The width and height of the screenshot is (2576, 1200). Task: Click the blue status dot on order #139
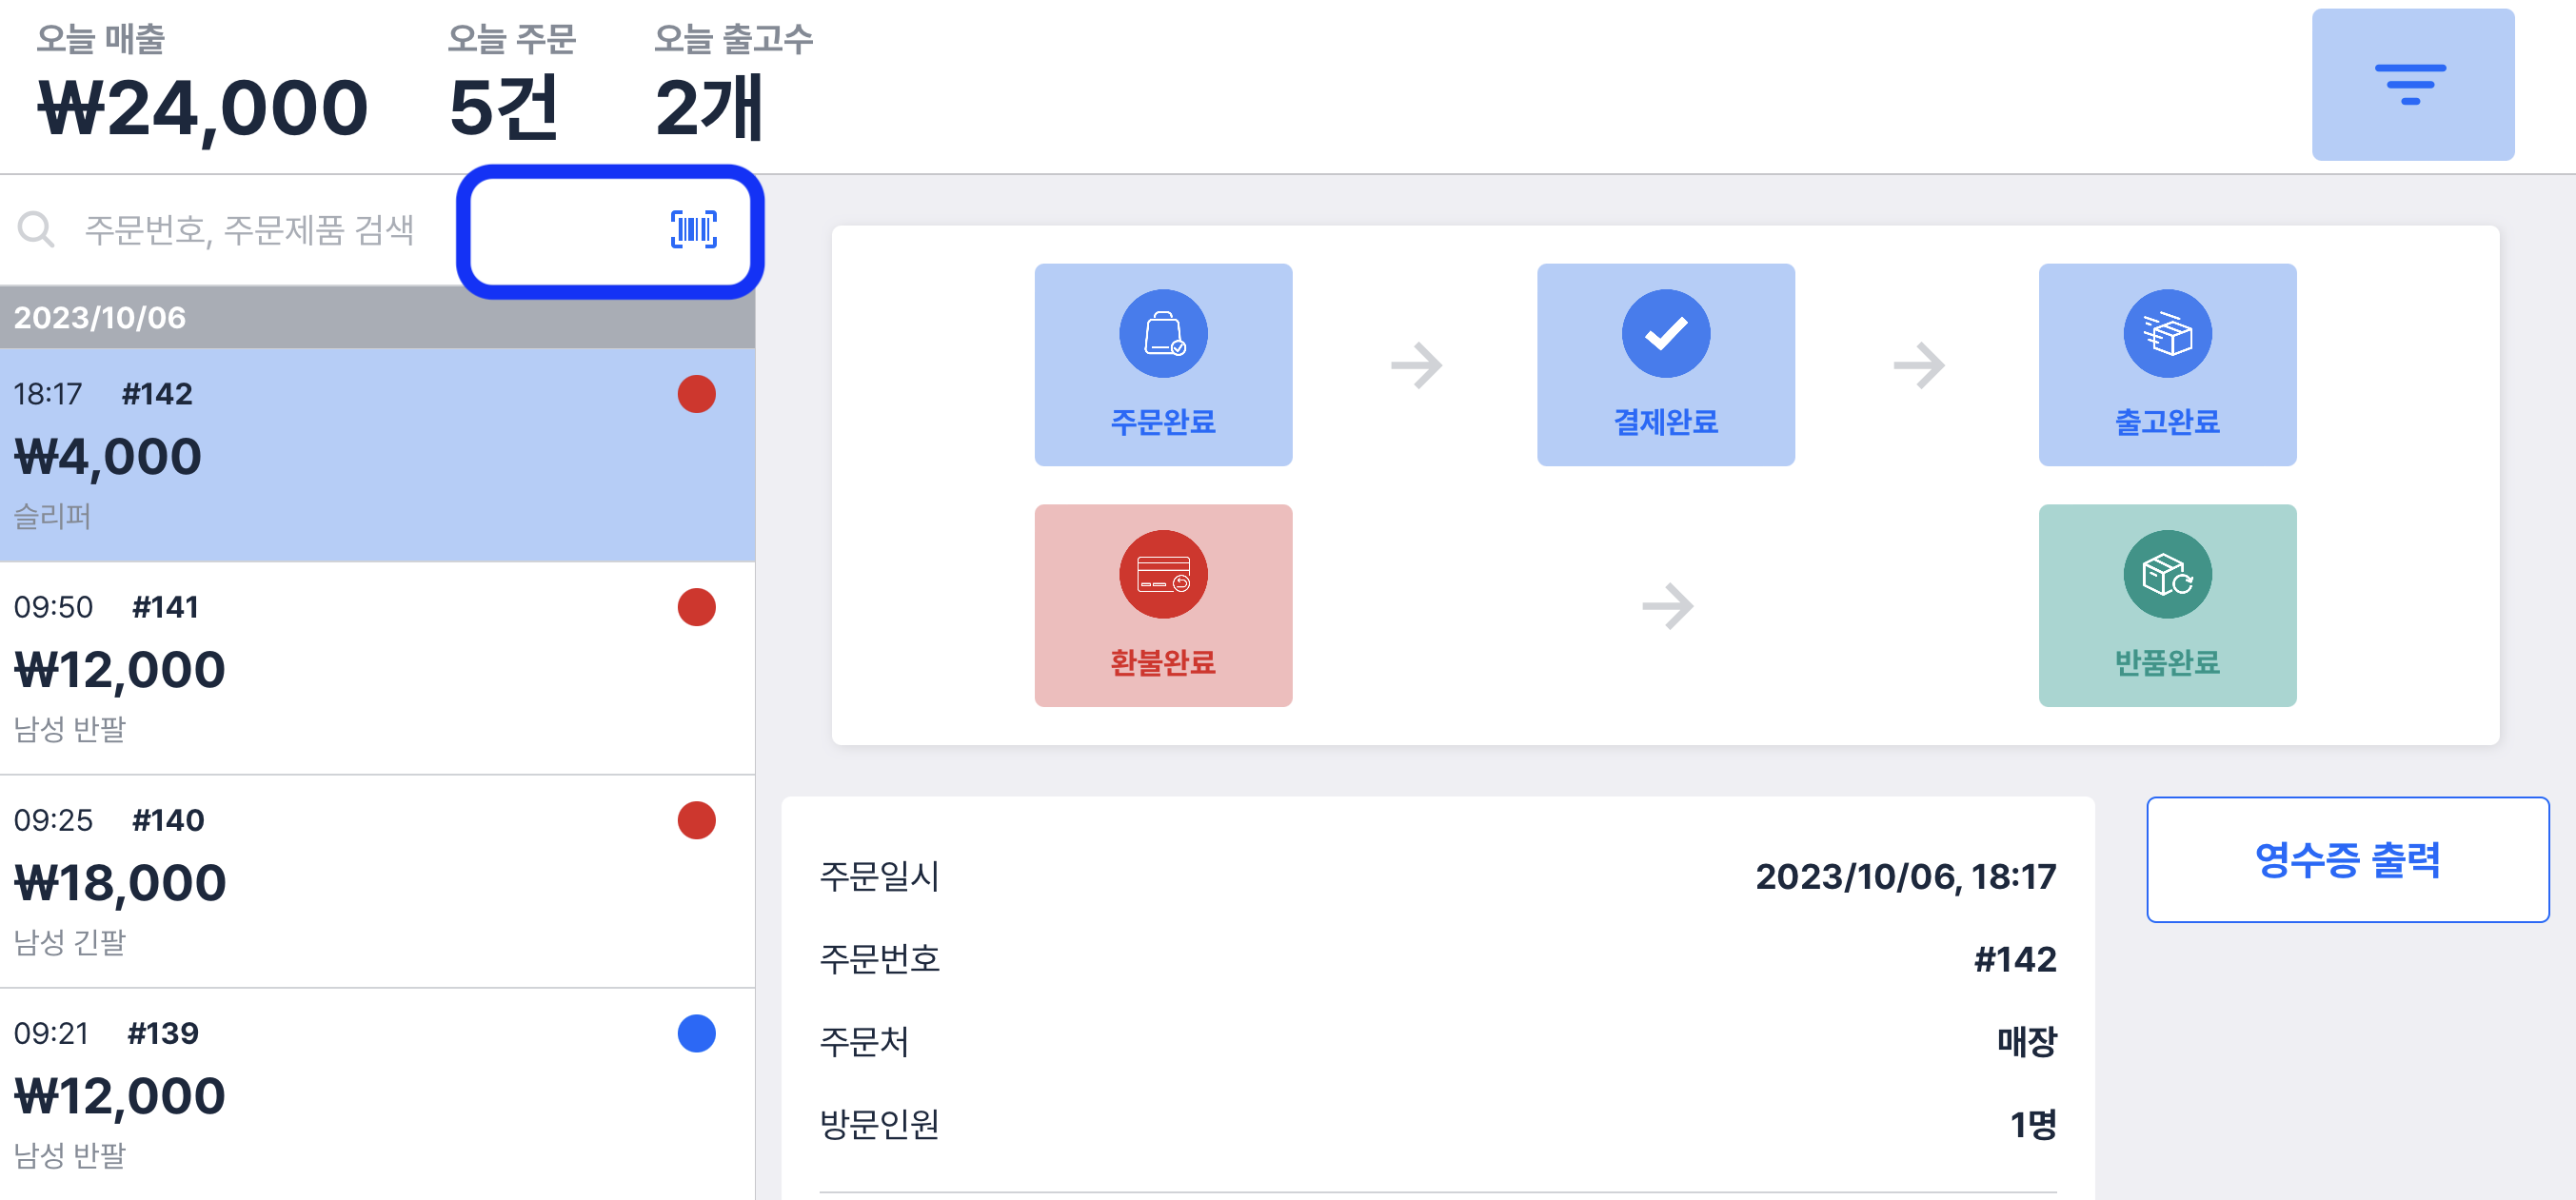[696, 1033]
